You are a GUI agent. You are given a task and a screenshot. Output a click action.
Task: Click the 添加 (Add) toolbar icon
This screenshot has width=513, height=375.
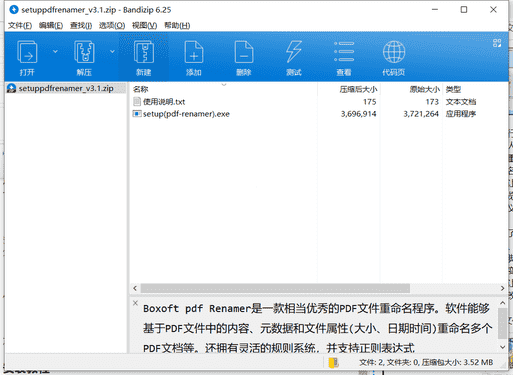(x=194, y=52)
